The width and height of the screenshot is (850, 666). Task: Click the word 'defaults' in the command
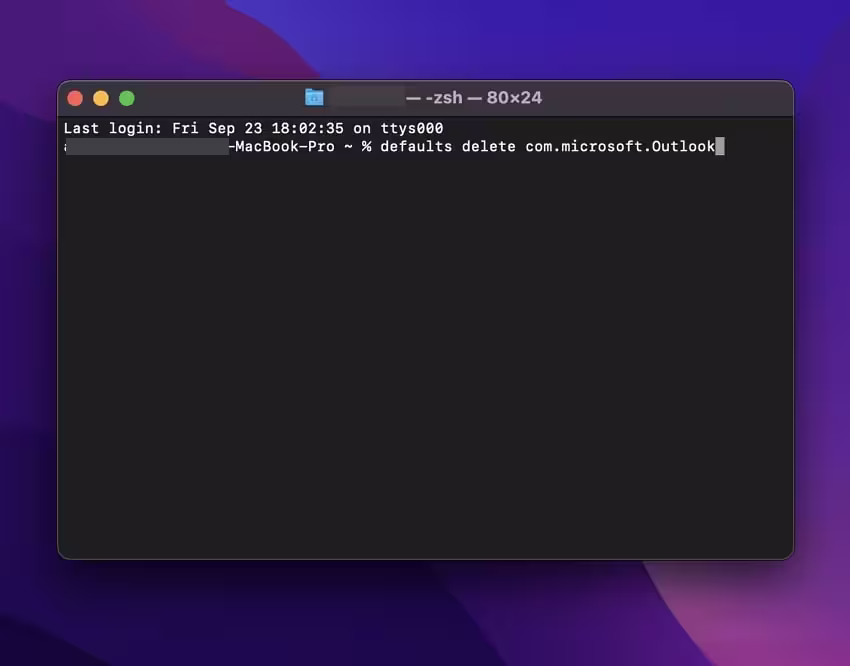(416, 146)
